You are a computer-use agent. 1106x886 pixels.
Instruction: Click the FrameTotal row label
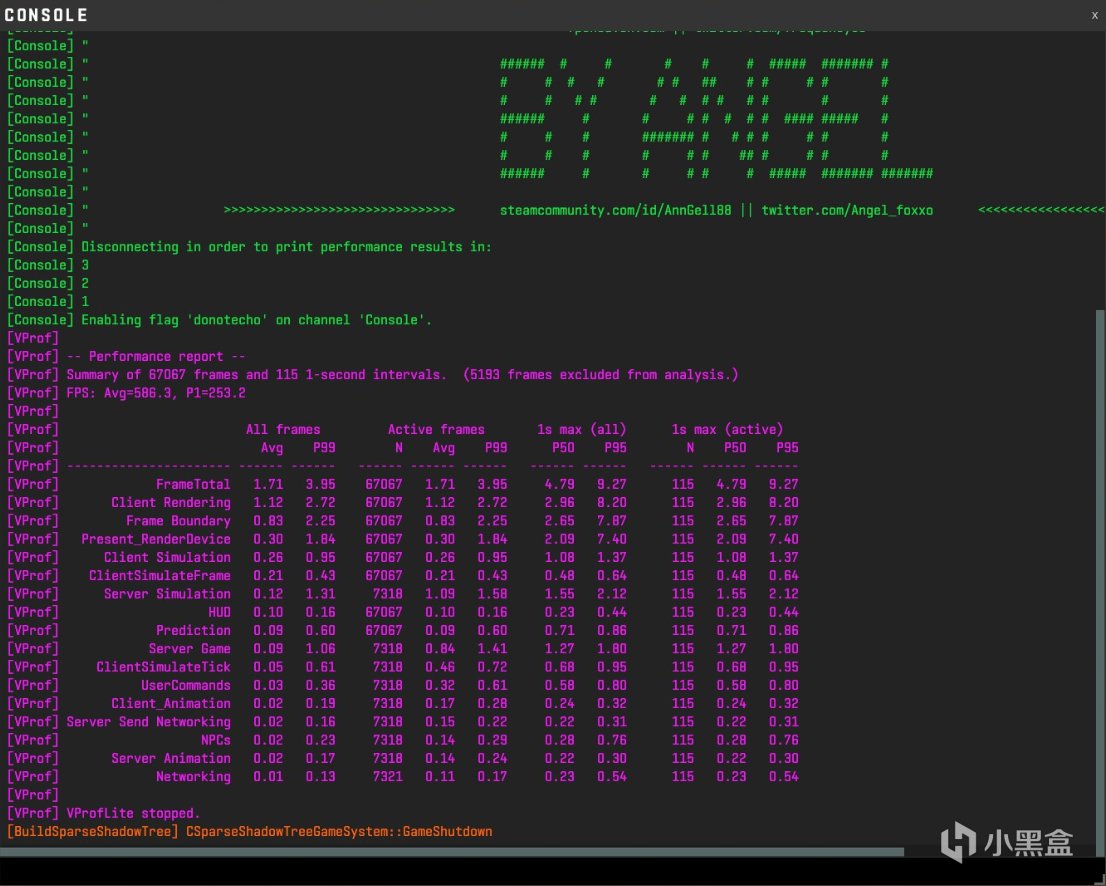click(193, 485)
